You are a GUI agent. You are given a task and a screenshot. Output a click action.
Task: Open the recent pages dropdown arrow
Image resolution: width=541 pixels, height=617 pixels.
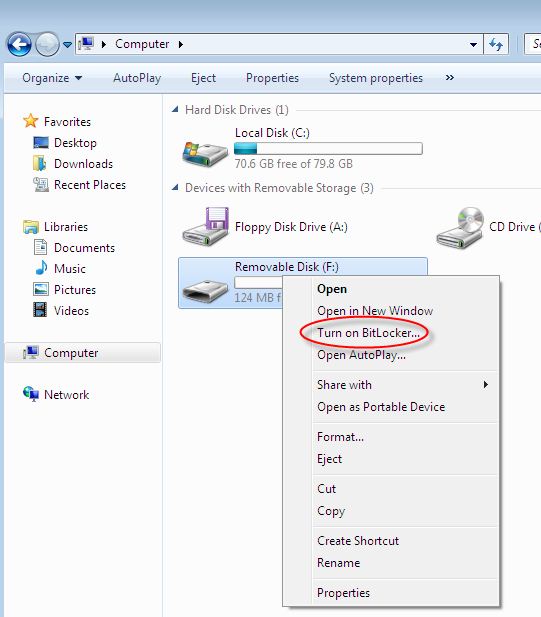[x=67, y=44]
